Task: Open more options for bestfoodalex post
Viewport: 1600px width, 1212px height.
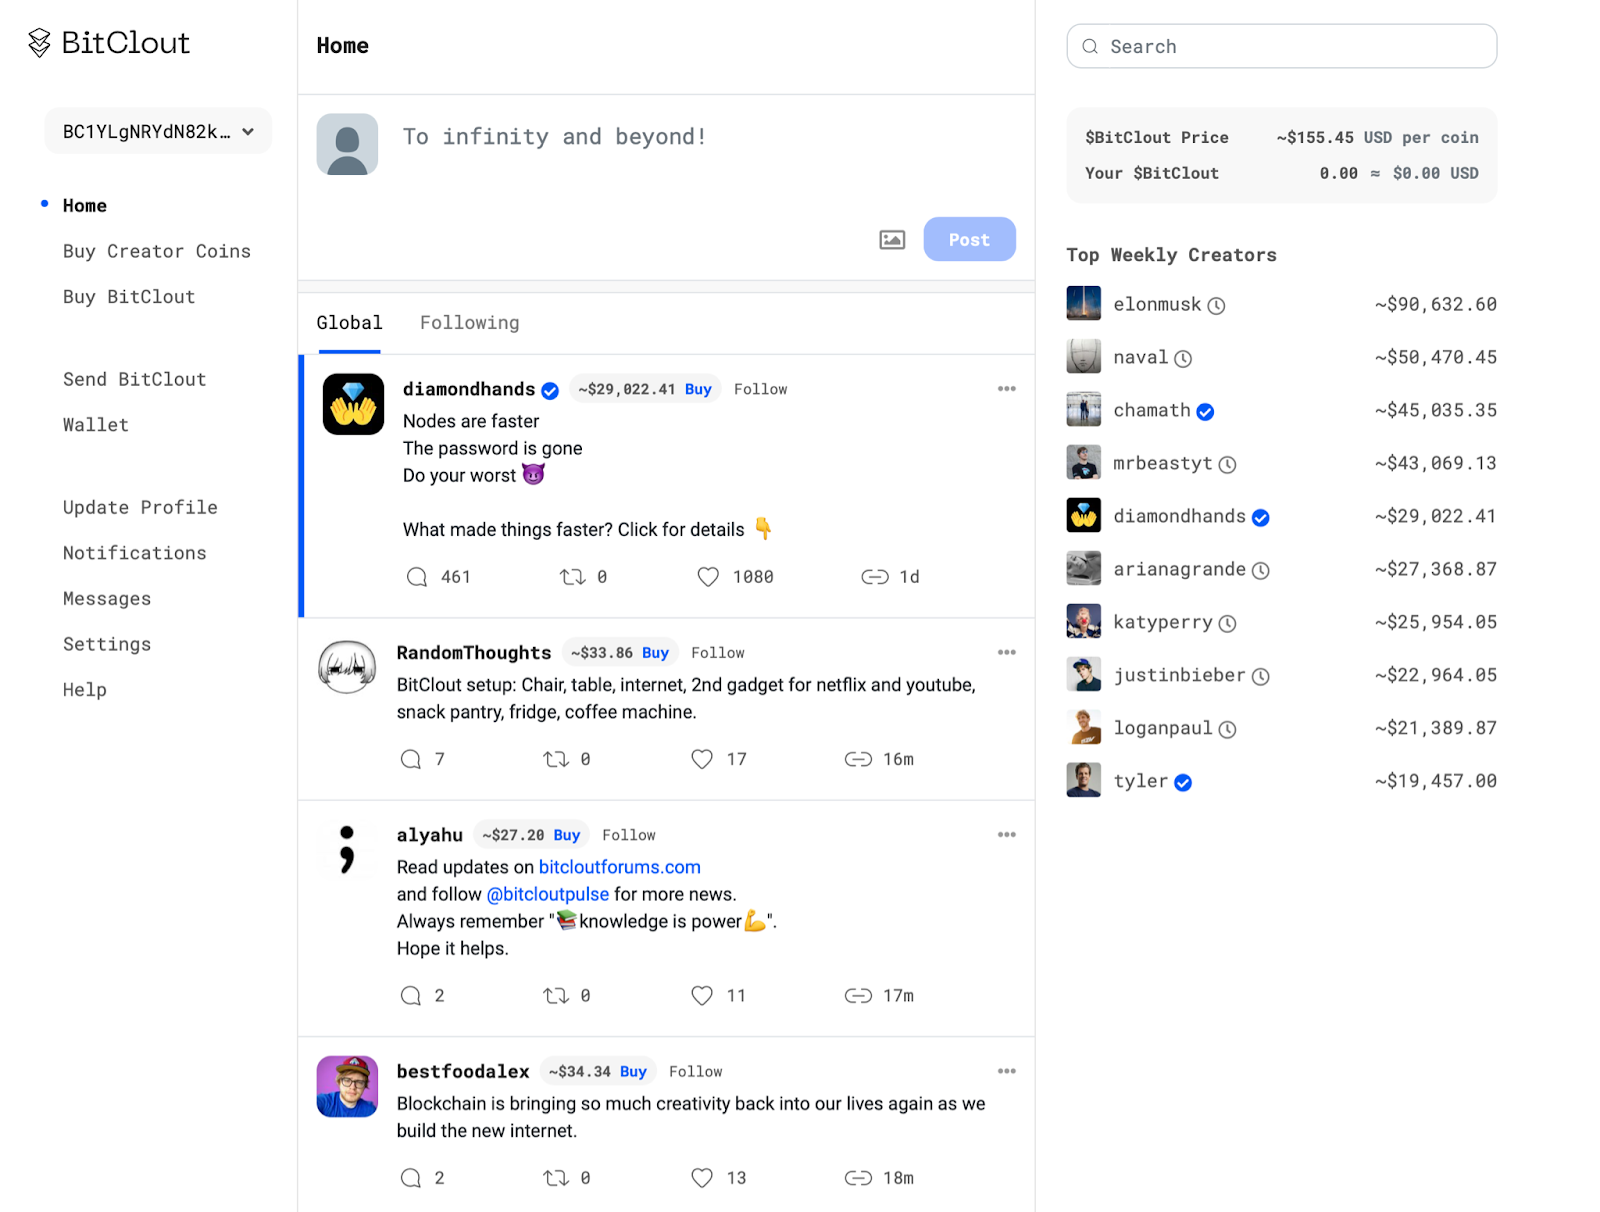Action: pyautogui.click(x=1006, y=1071)
